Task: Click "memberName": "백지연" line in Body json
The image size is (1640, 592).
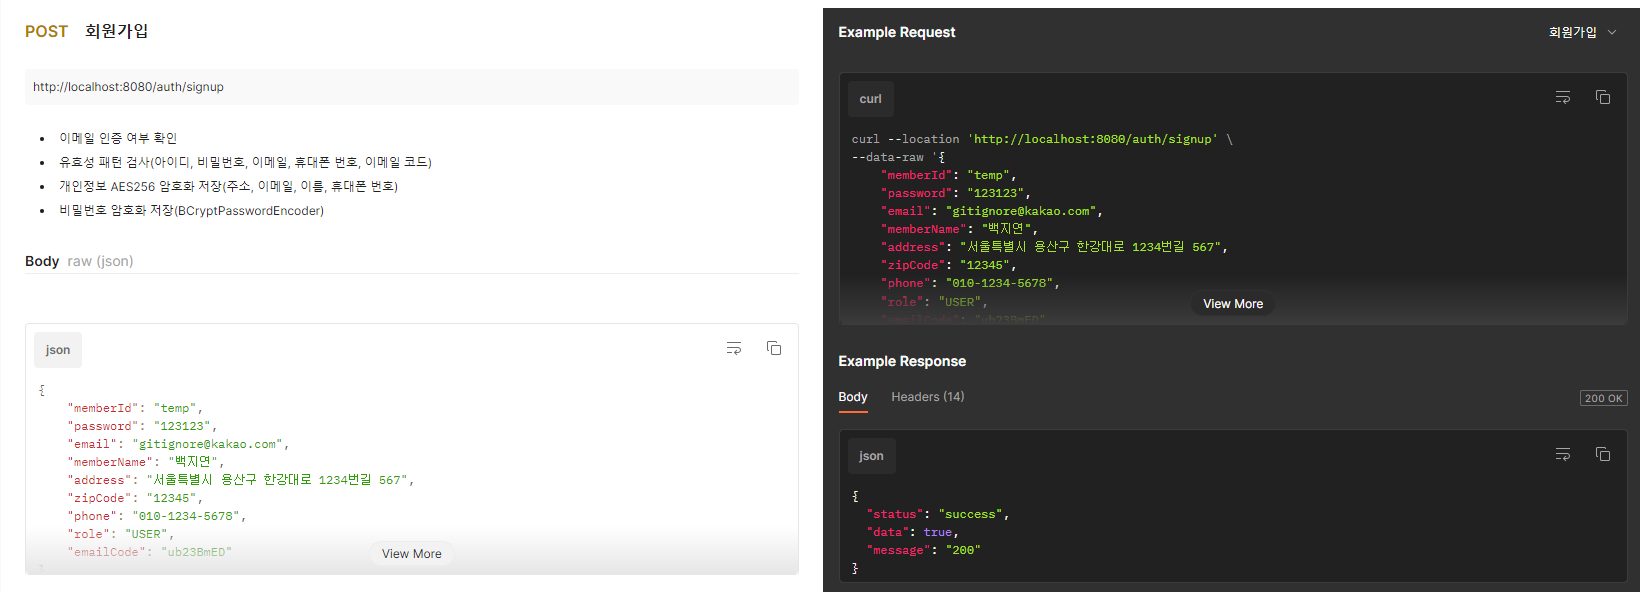Action: pyautogui.click(x=146, y=462)
